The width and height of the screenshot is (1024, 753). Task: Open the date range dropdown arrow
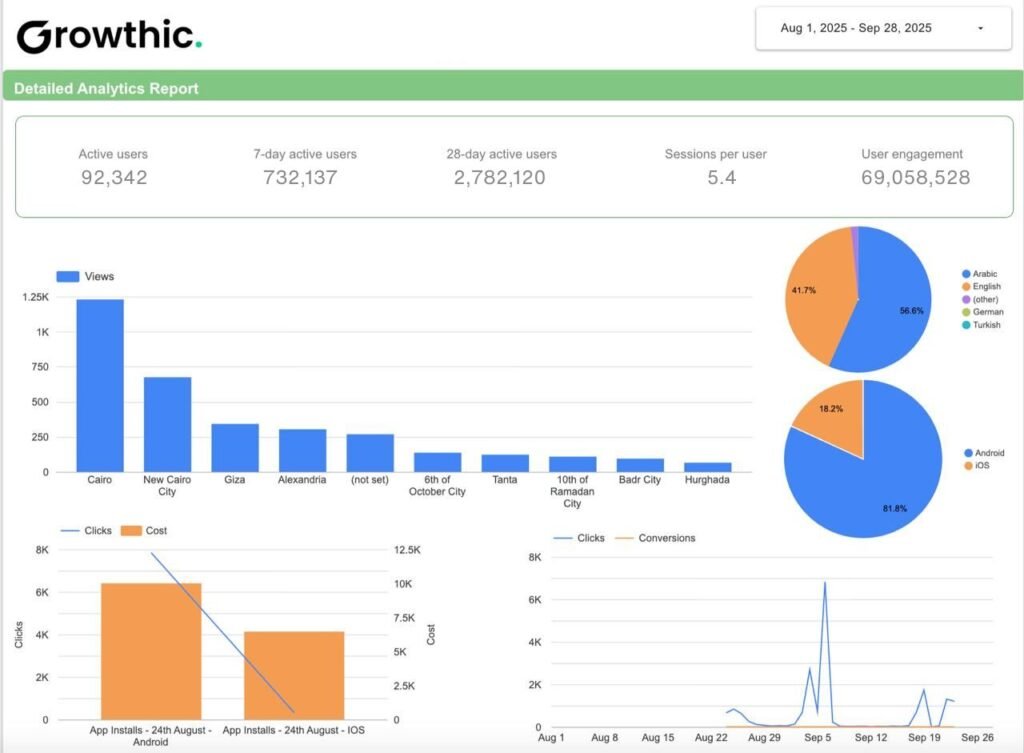pyautogui.click(x=980, y=29)
